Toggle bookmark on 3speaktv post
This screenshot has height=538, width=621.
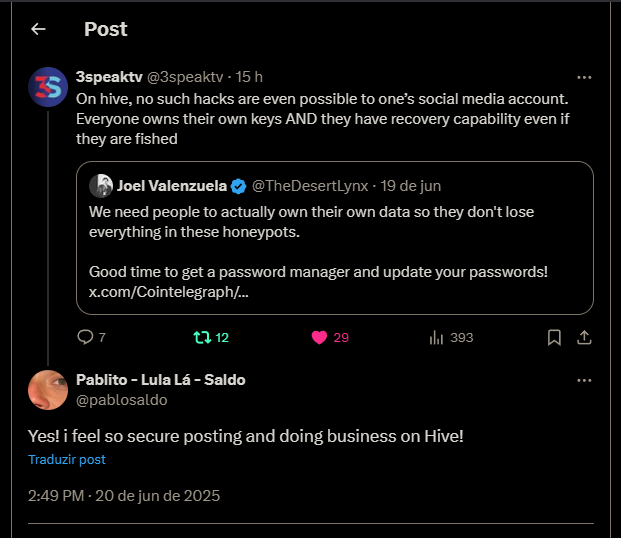tap(554, 338)
